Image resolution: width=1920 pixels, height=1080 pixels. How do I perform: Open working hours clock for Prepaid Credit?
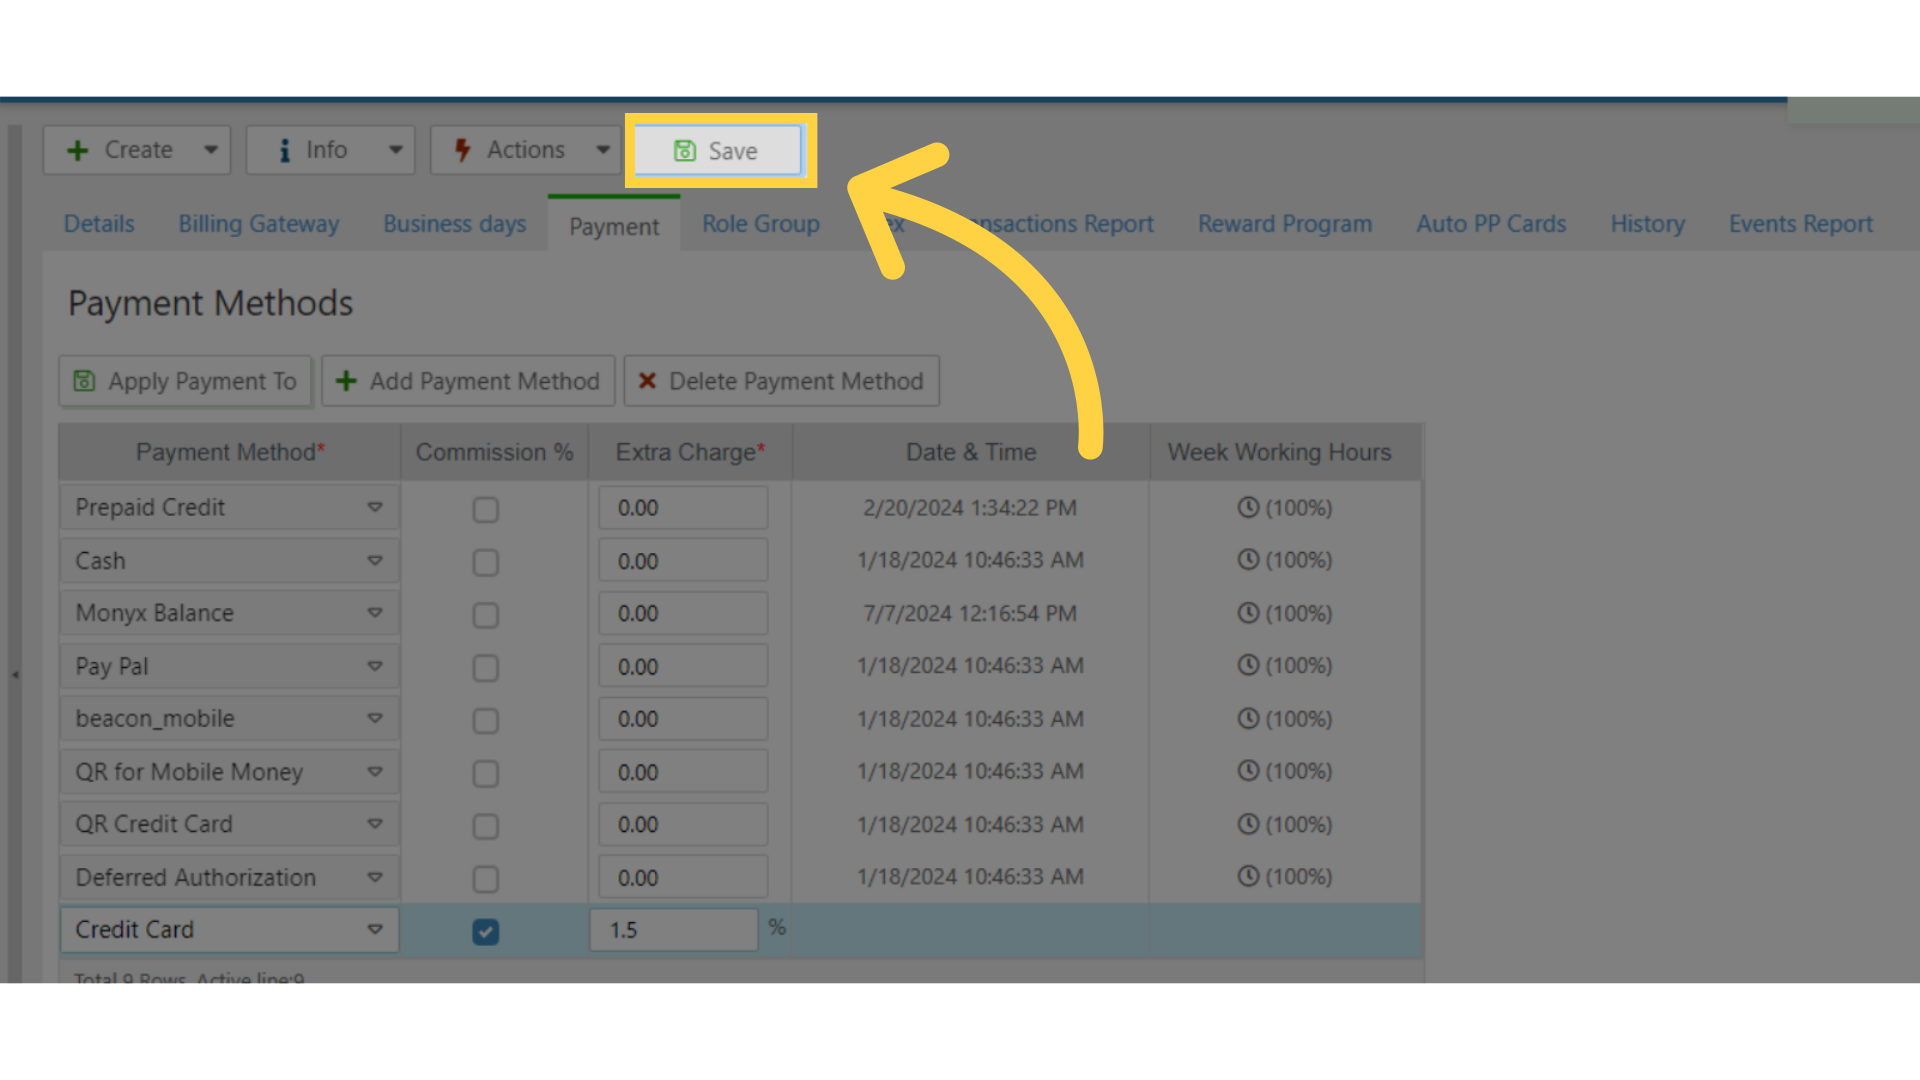(1248, 507)
